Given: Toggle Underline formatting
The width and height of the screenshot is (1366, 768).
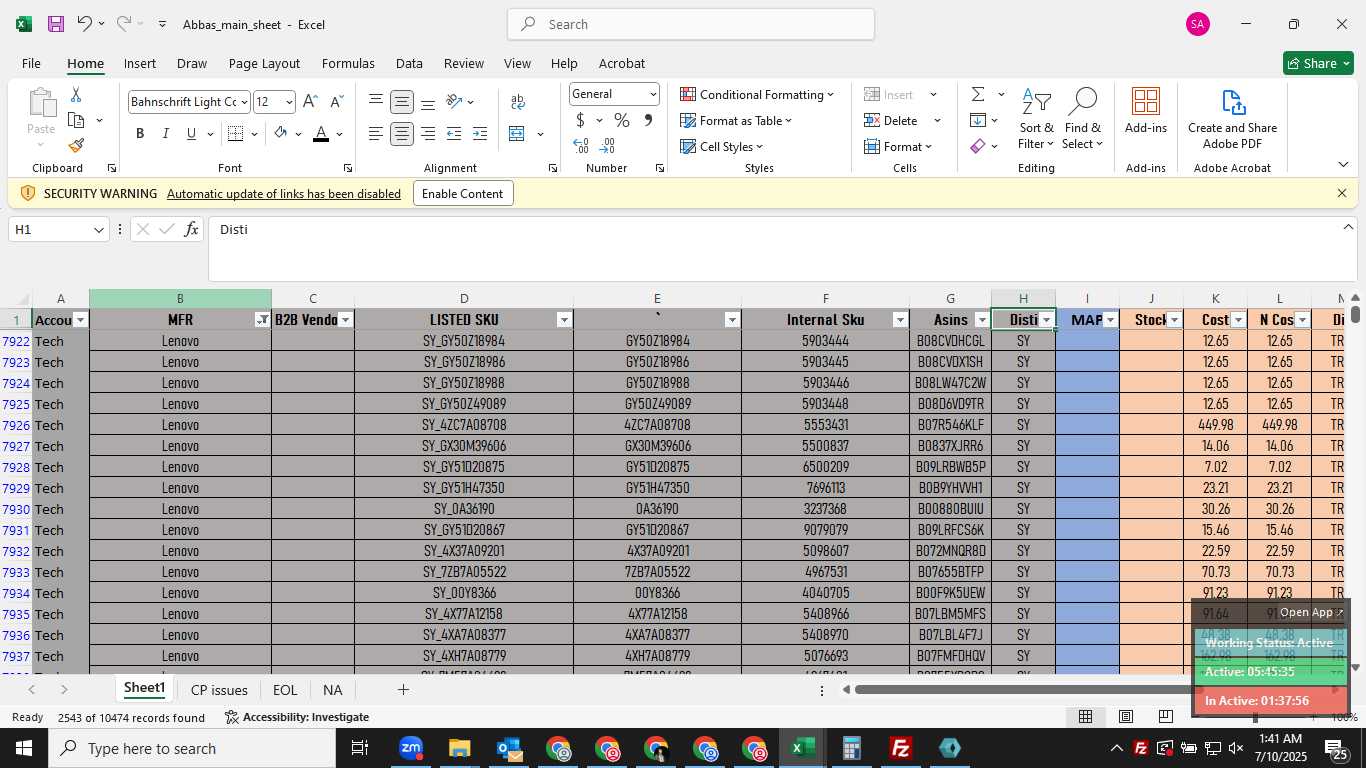Looking at the screenshot, I should click(x=191, y=134).
